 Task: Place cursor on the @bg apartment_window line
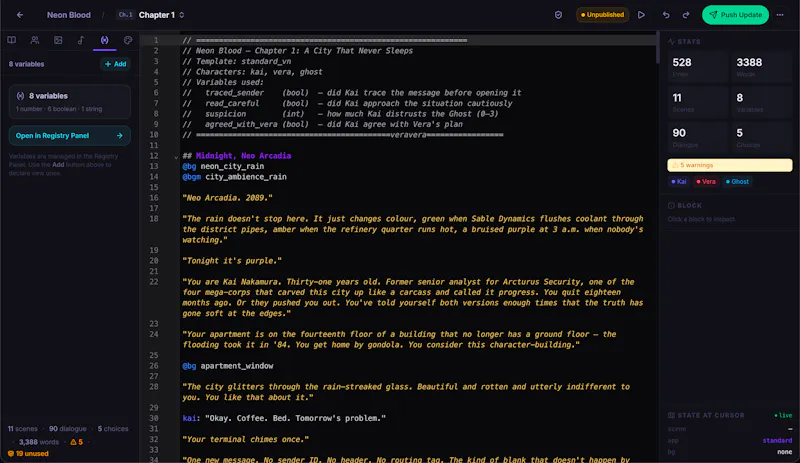pos(228,365)
